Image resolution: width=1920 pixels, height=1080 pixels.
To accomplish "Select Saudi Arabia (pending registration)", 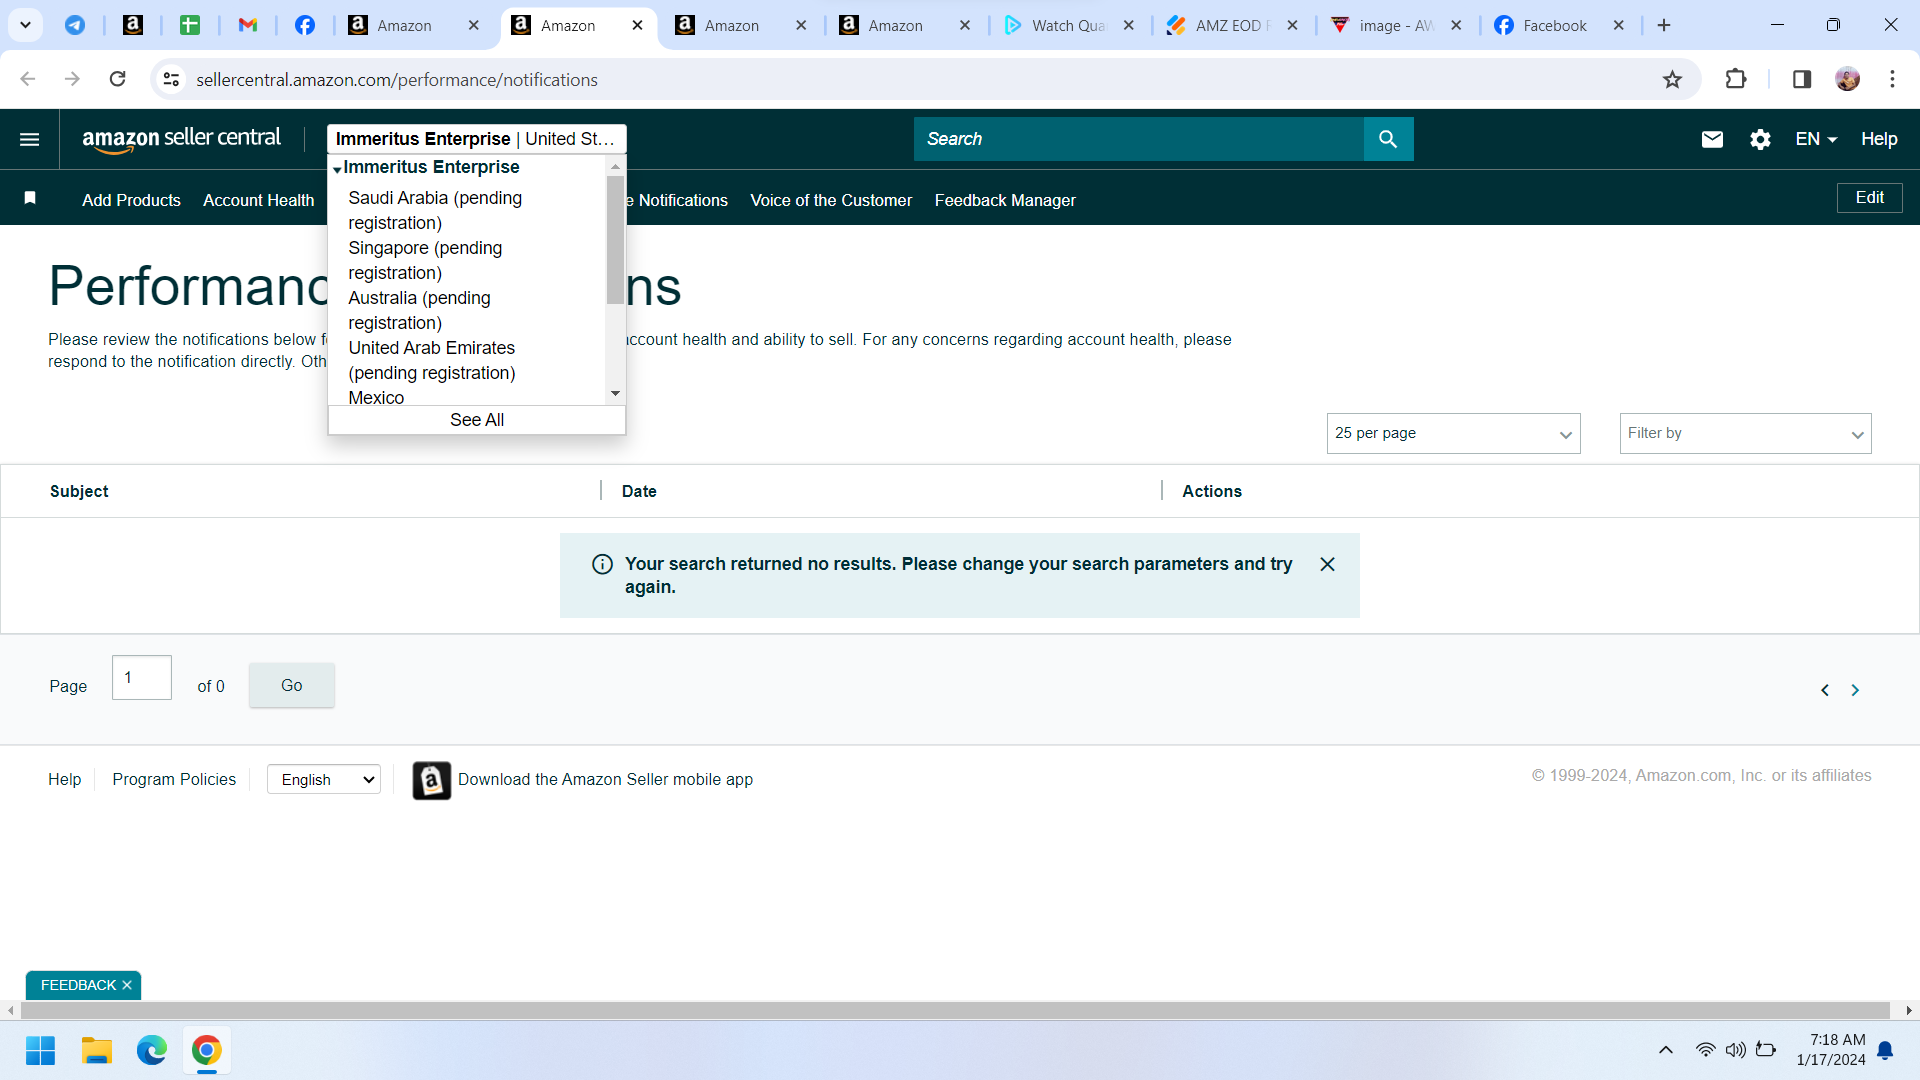I will pyautogui.click(x=435, y=211).
